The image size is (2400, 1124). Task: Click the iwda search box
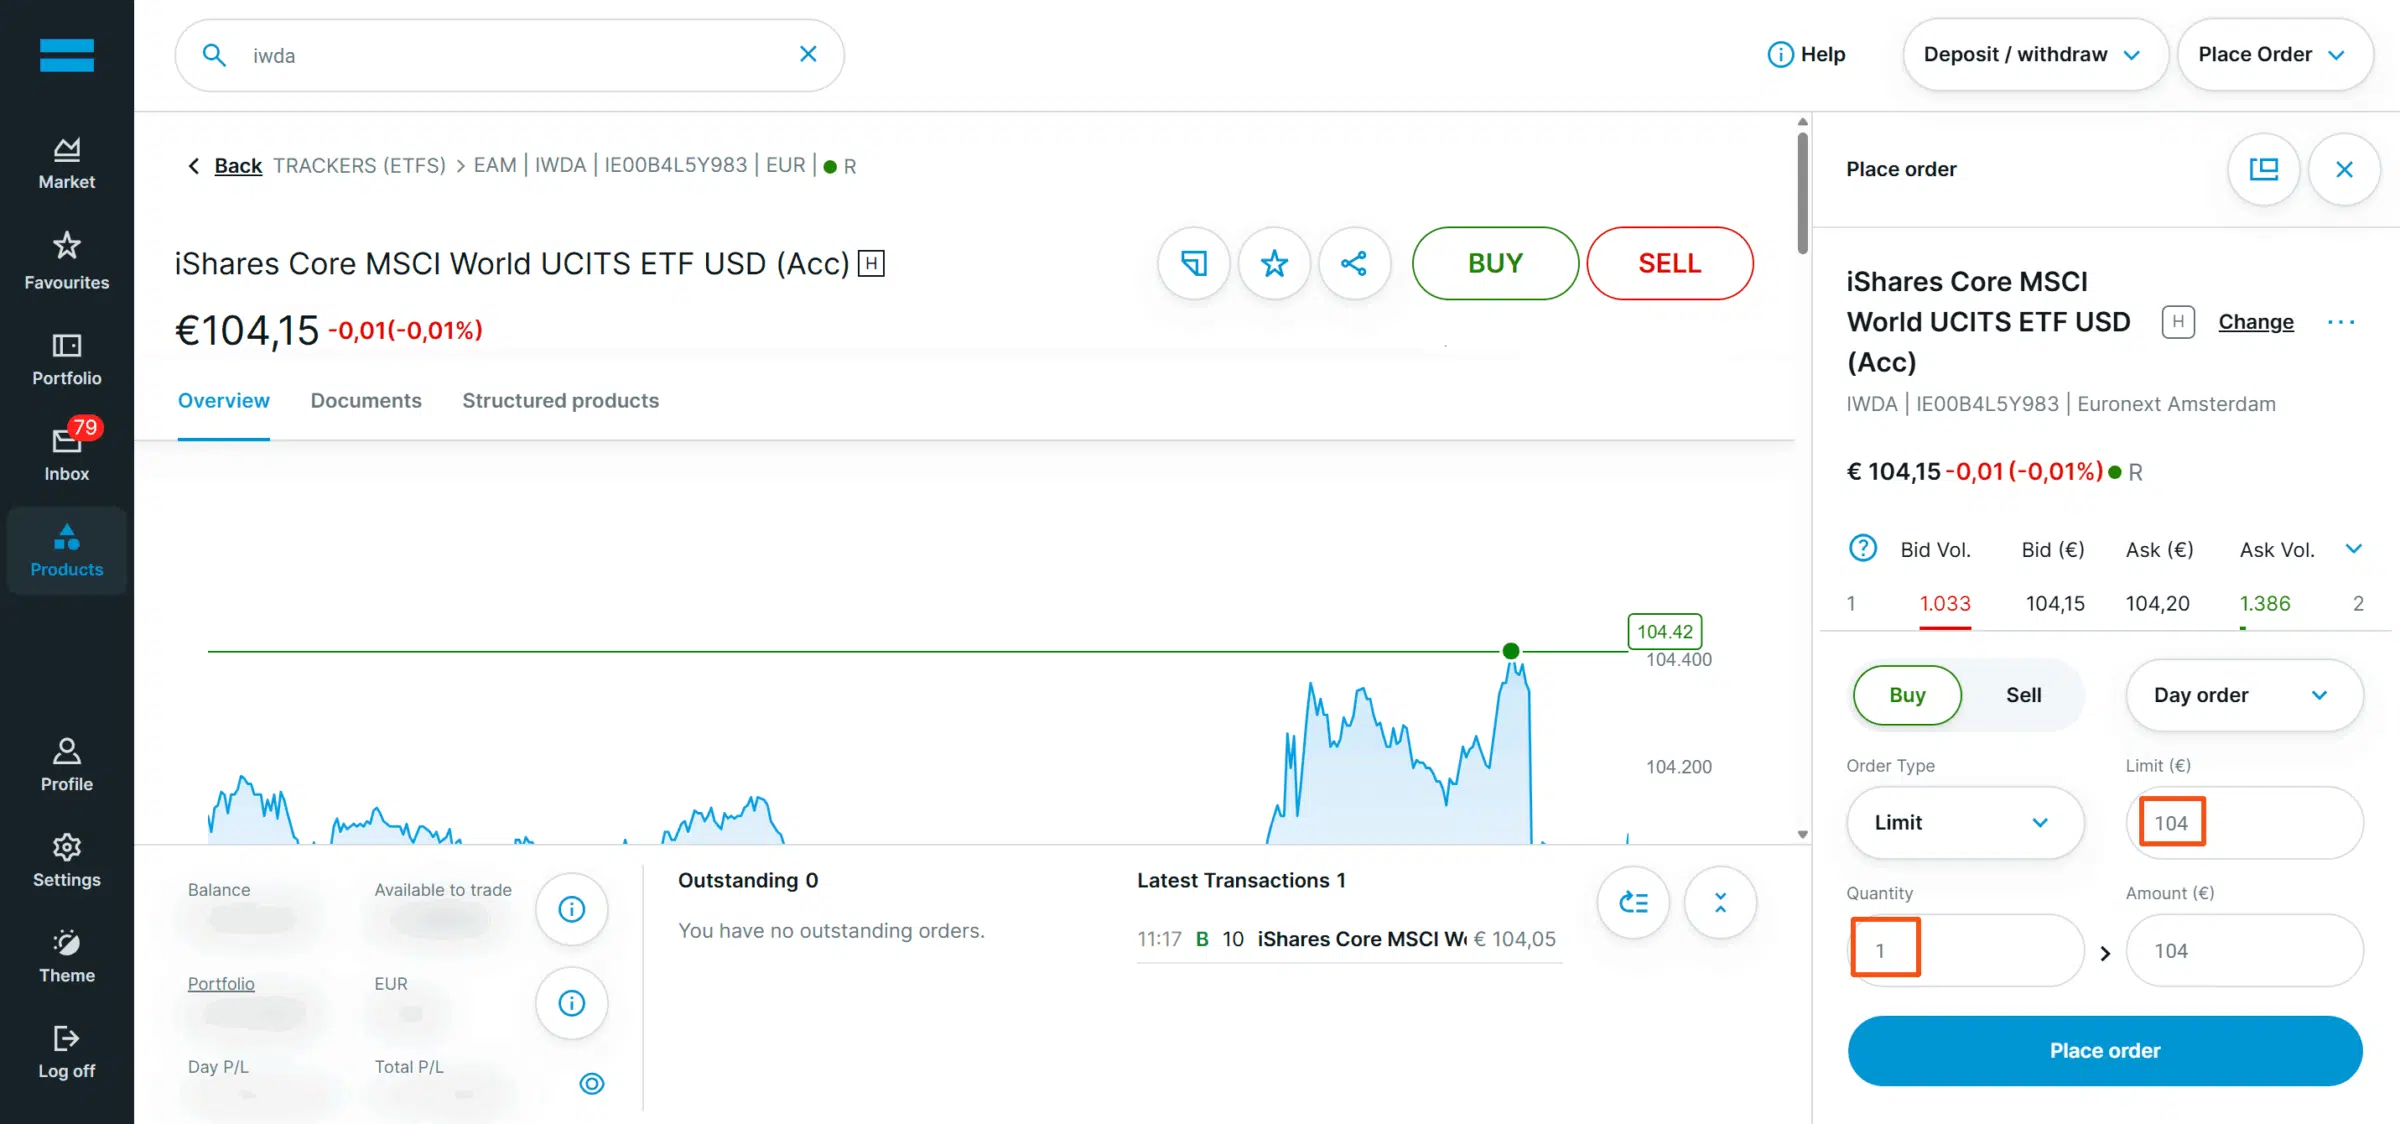pos(510,55)
